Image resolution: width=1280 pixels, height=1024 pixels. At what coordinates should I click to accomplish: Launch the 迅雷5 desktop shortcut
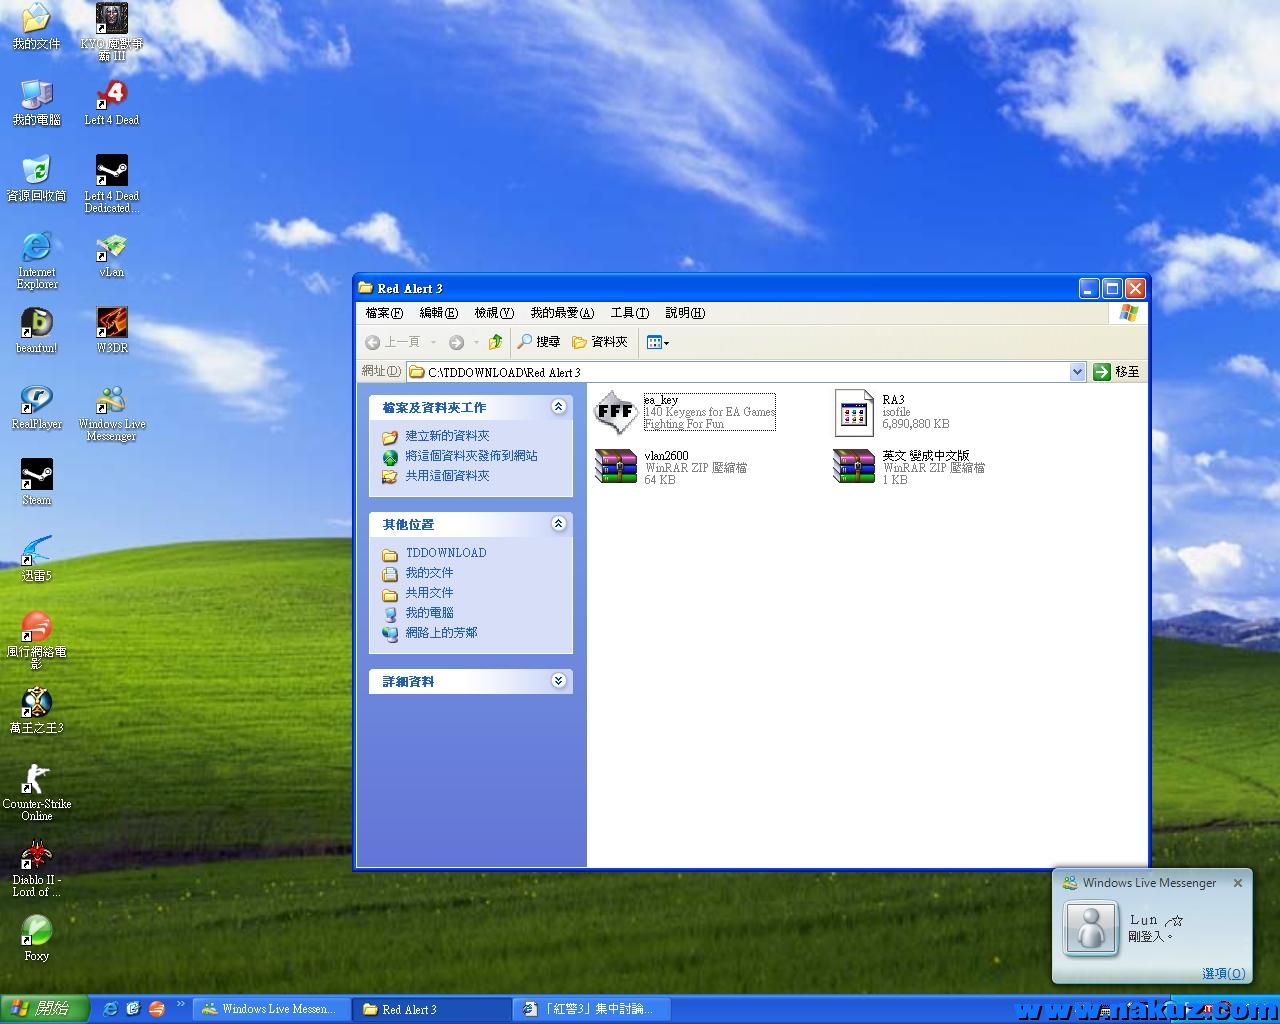coord(36,558)
